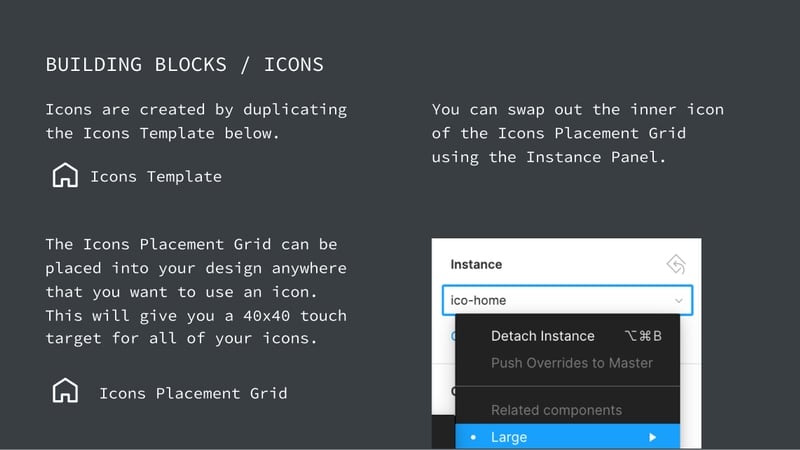The image size is (800, 450).
Task: Click the home icon beside Icons Template
Action: click(x=65, y=176)
